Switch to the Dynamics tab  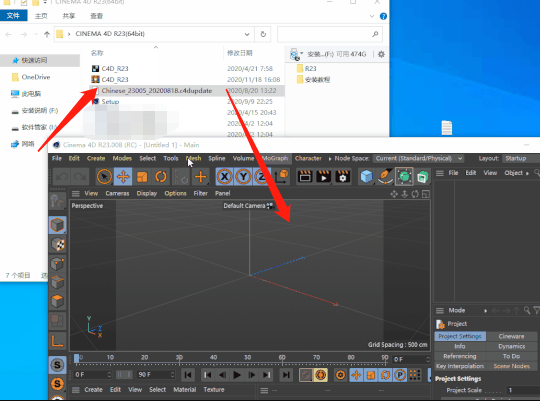[x=511, y=346]
